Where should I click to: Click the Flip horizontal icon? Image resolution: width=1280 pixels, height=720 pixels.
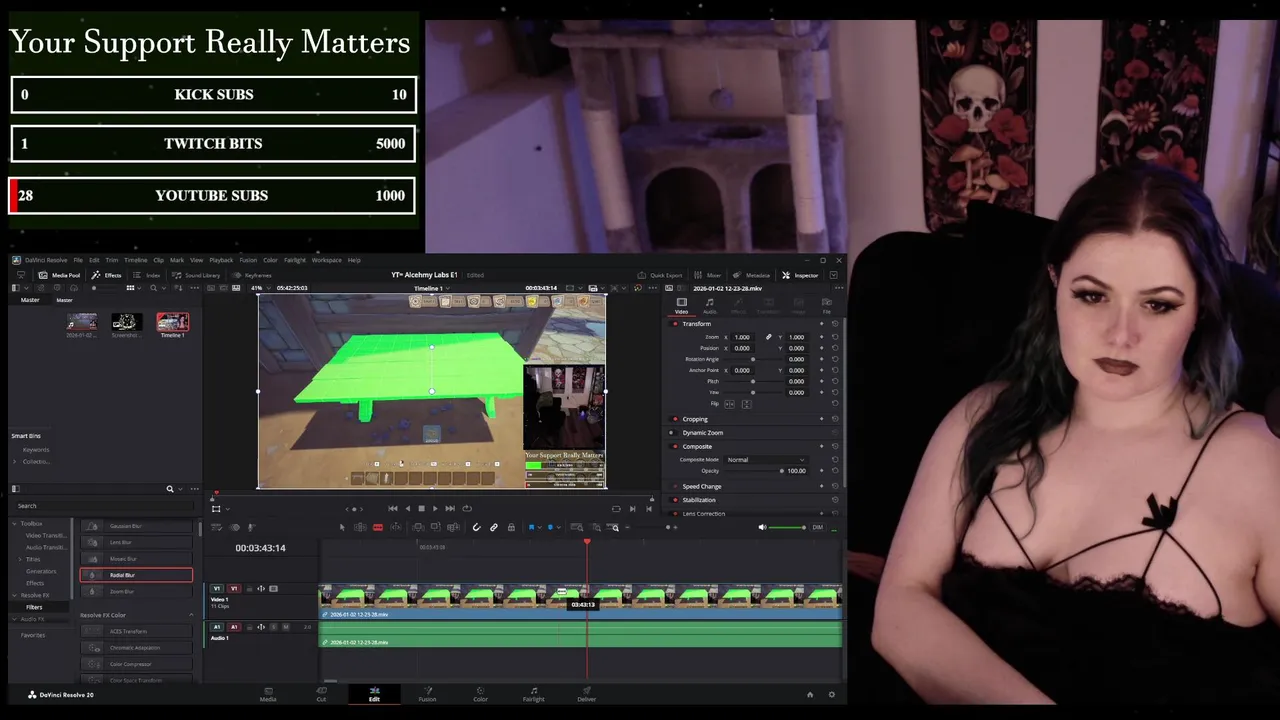730,404
